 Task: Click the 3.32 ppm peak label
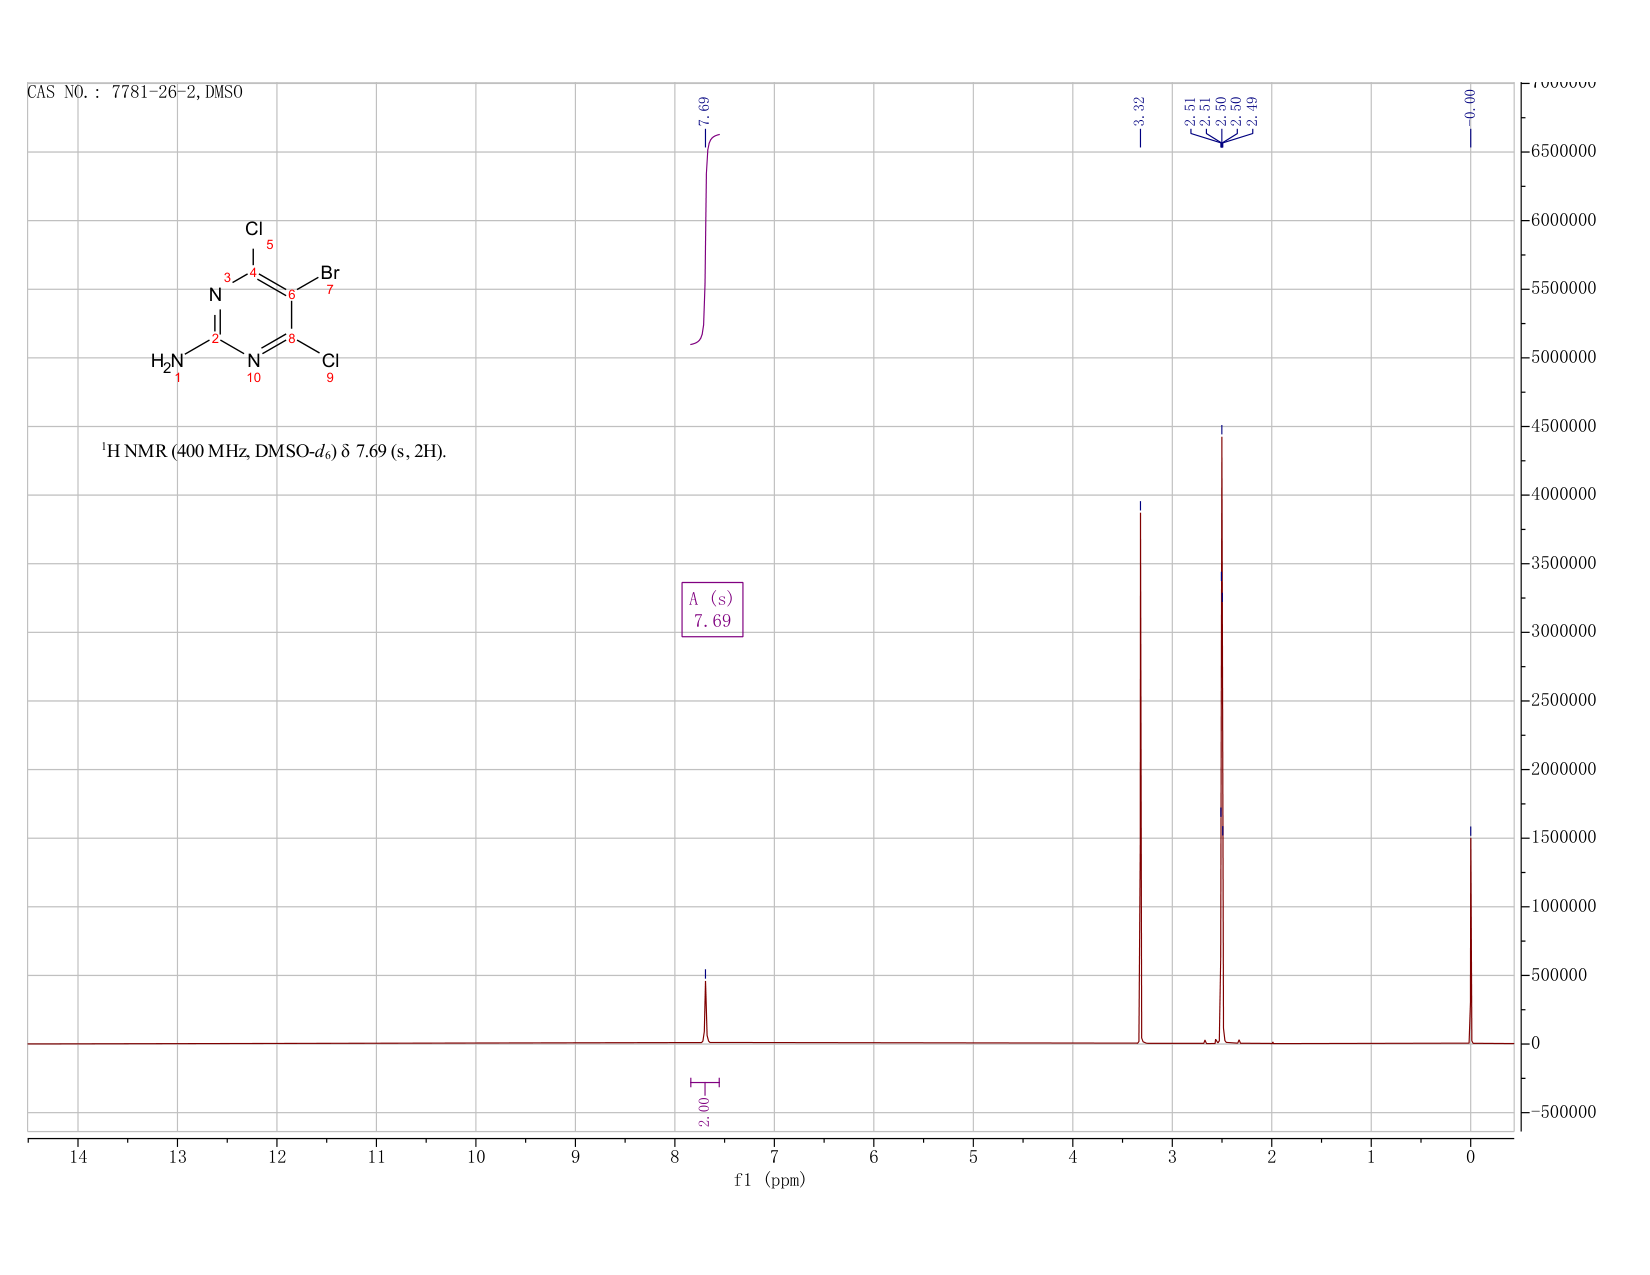[x=1140, y=111]
